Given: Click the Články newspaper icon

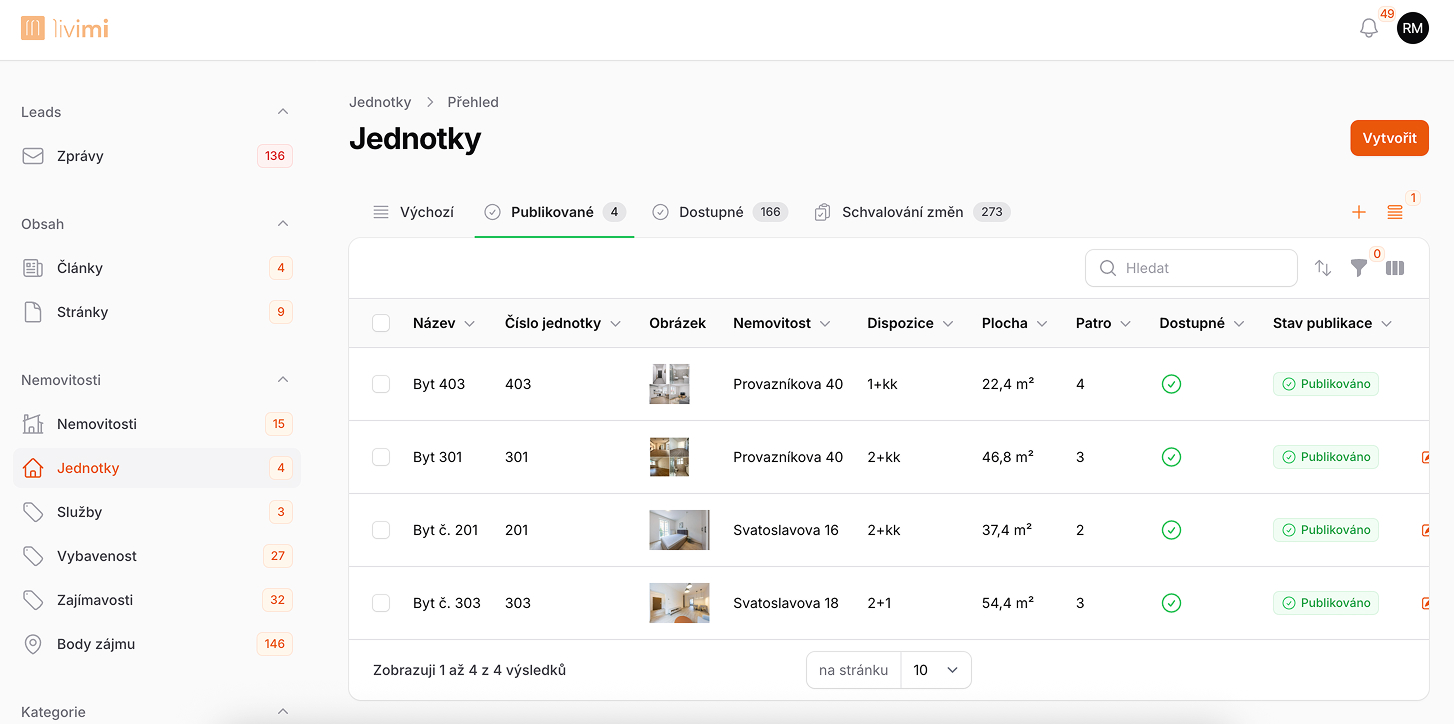Looking at the screenshot, I should 33,268.
